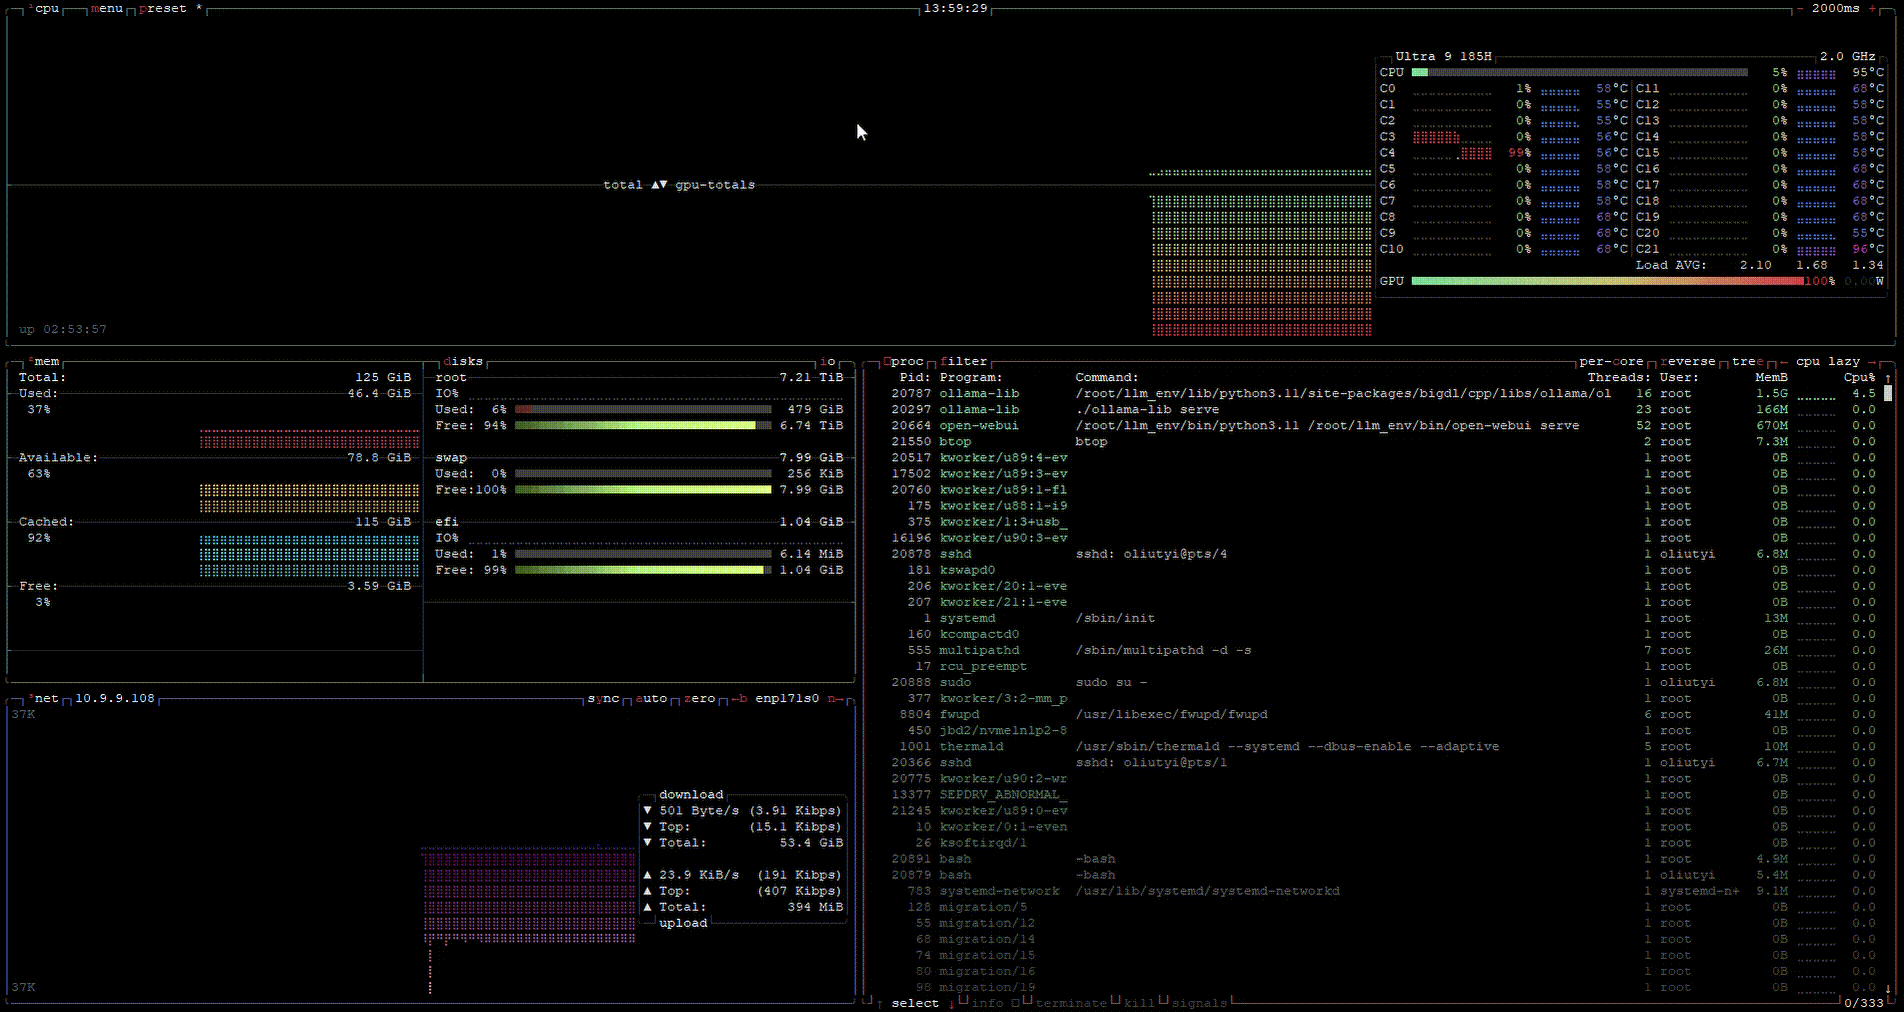
Task: Toggle per-core CPU usage display
Action: point(1610,362)
